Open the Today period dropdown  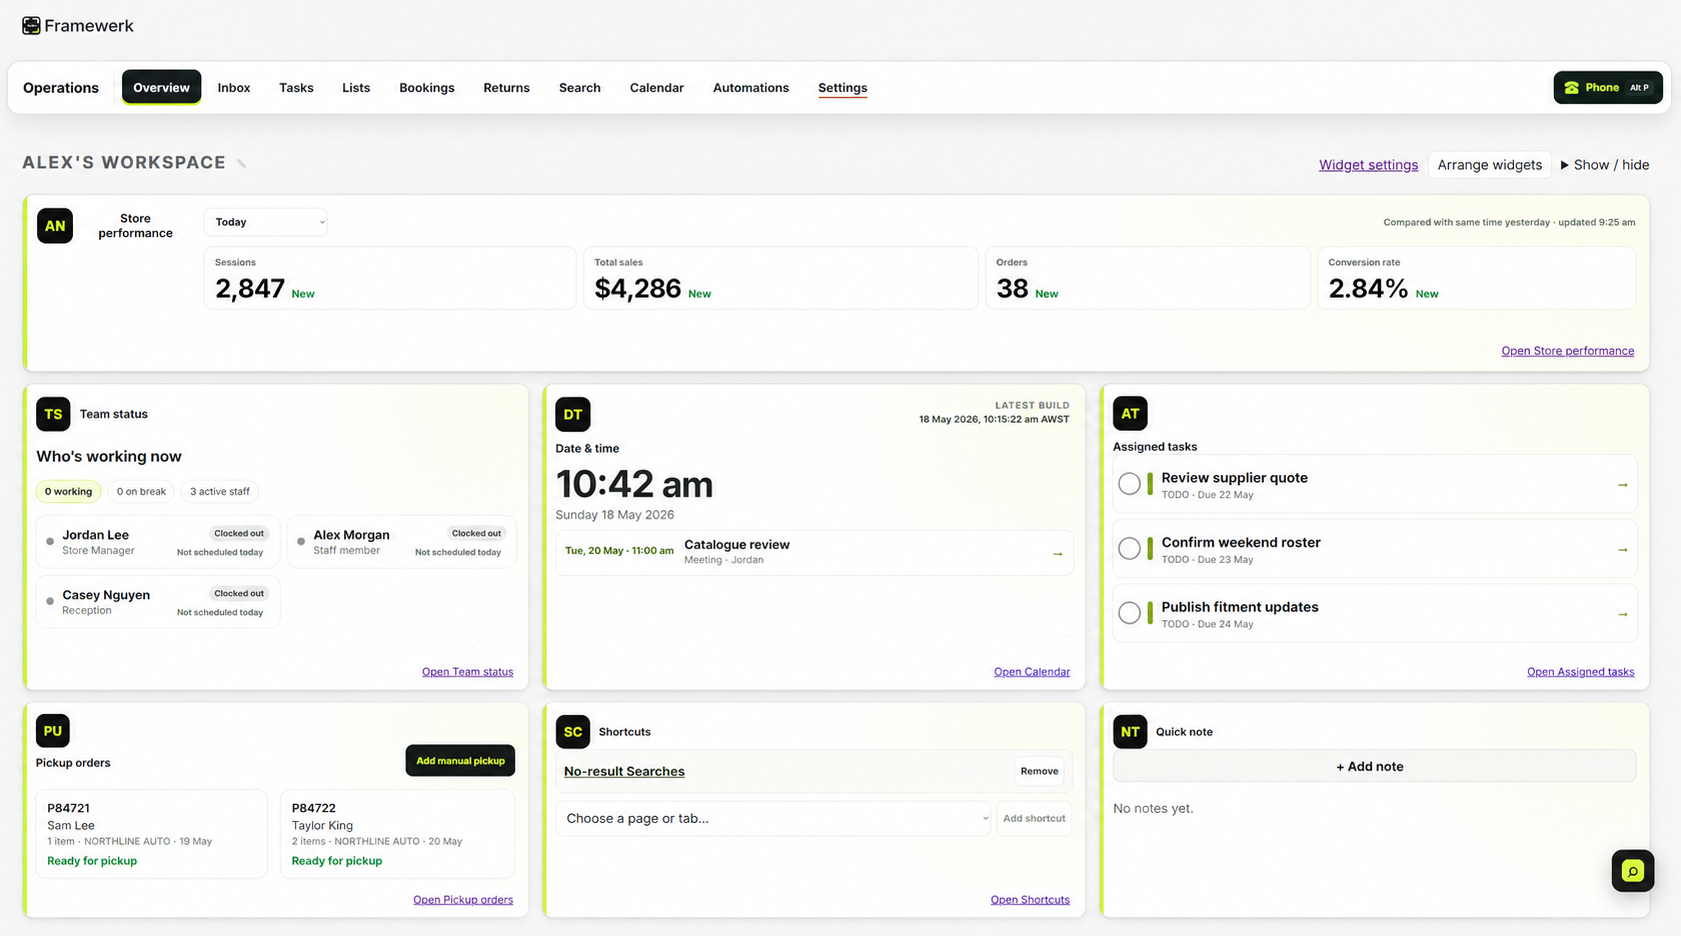pos(266,222)
